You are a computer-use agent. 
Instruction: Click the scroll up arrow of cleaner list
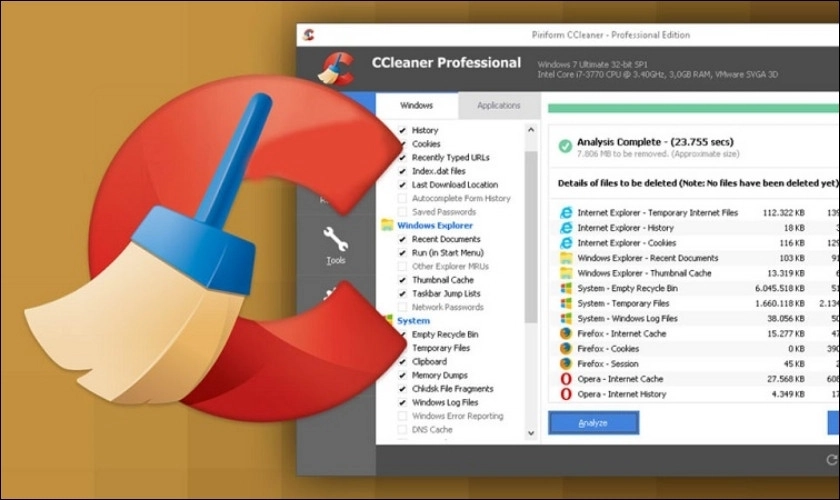(531, 128)
